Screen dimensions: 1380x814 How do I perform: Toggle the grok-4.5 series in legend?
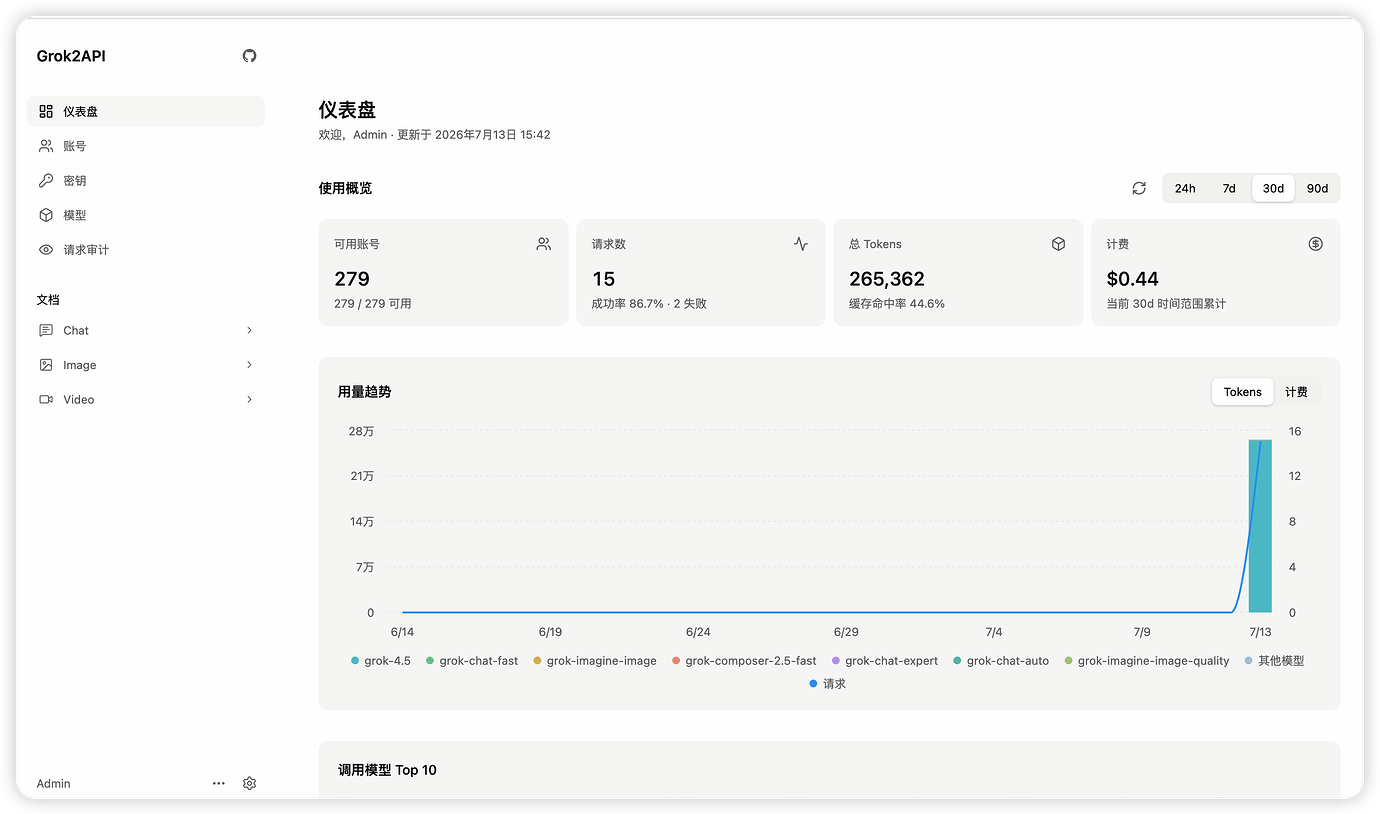point(381,661)
